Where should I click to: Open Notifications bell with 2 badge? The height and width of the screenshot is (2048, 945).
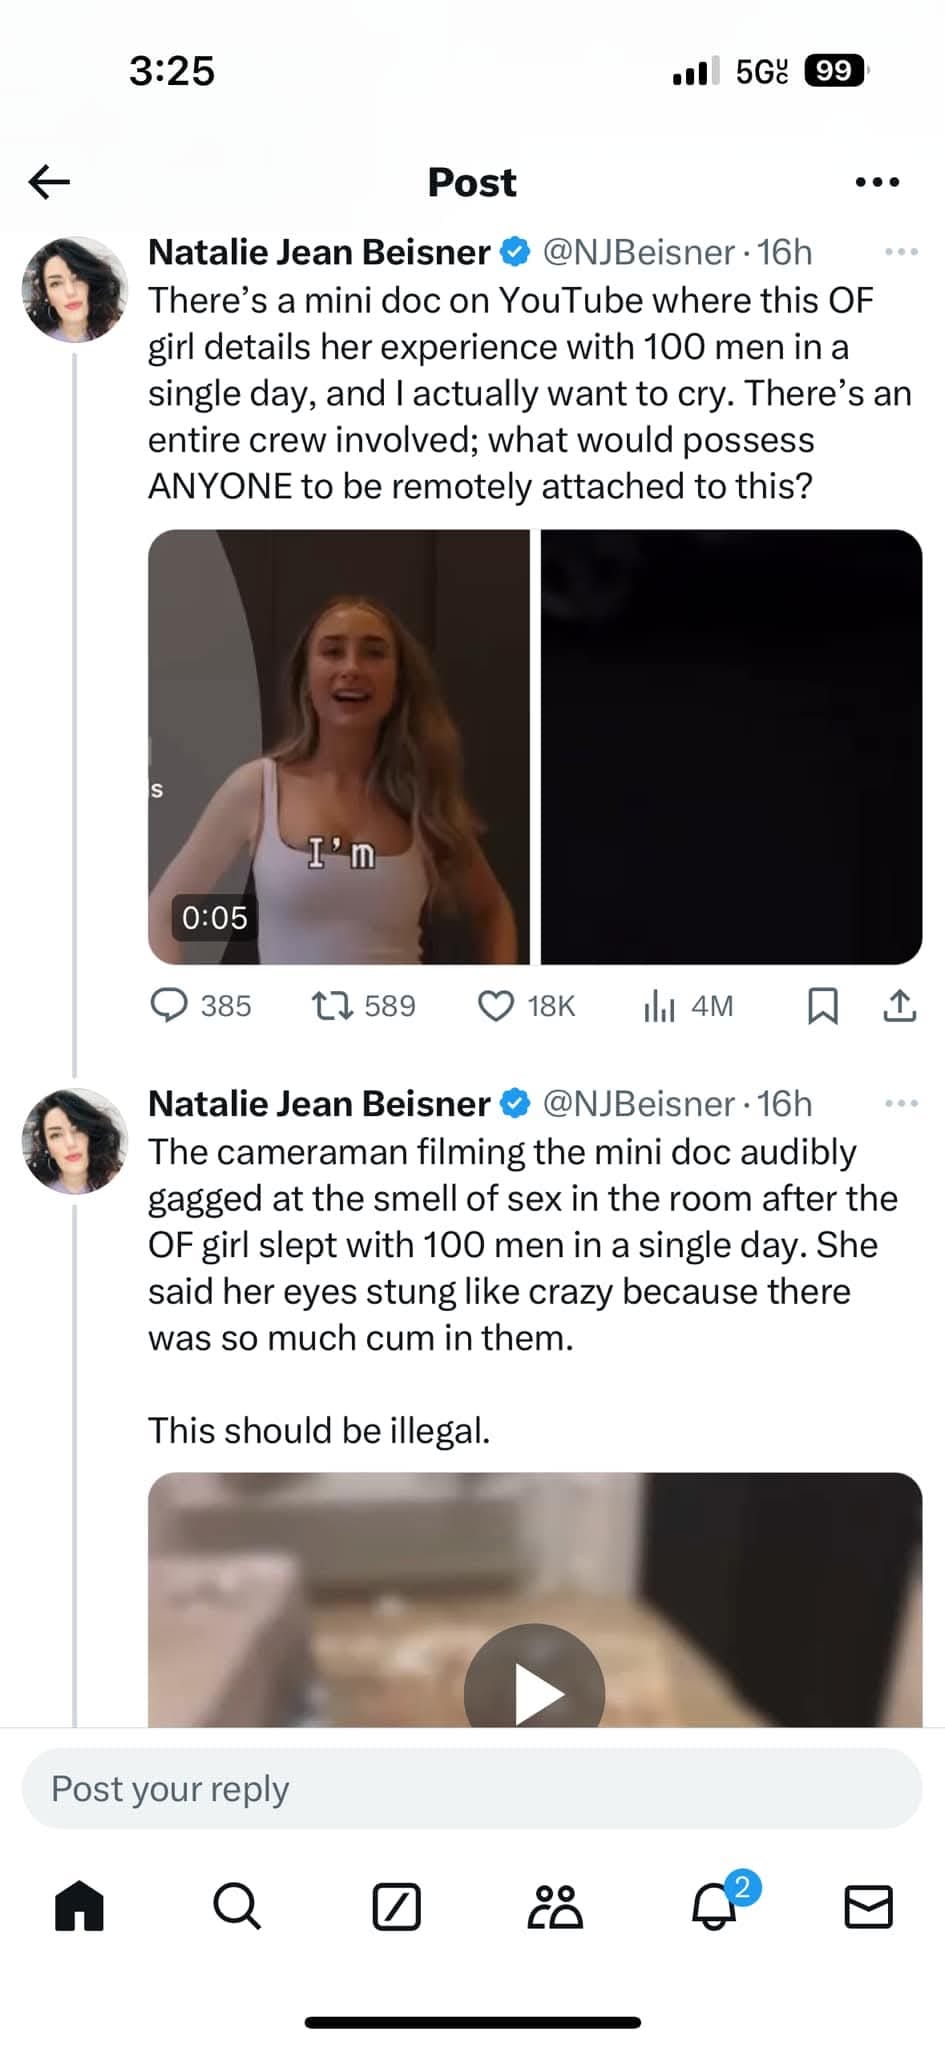pyautogui.click(x=714, y=1906)
